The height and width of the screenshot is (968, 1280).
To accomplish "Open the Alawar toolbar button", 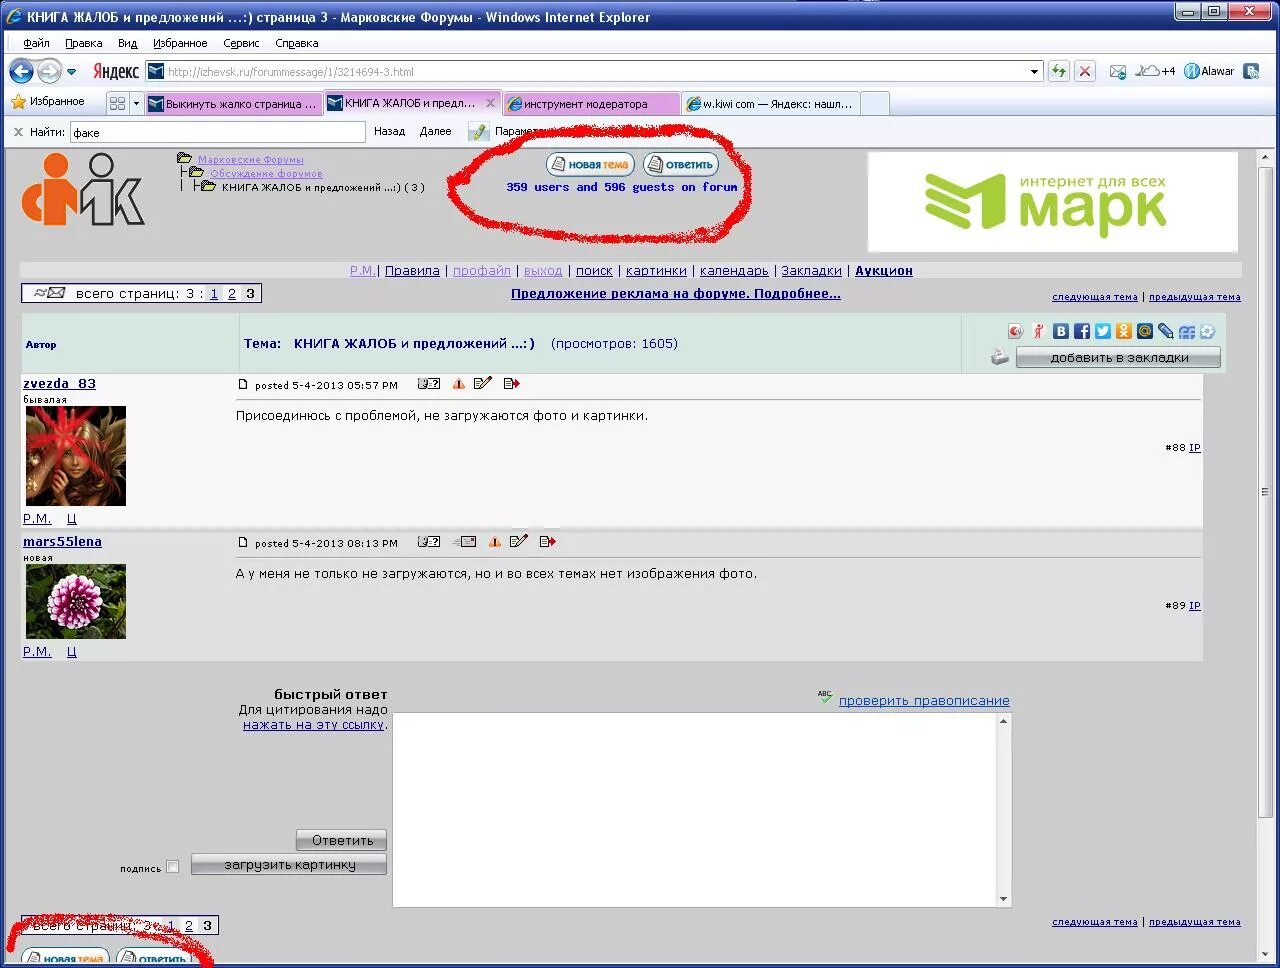I will (1209, 71).
